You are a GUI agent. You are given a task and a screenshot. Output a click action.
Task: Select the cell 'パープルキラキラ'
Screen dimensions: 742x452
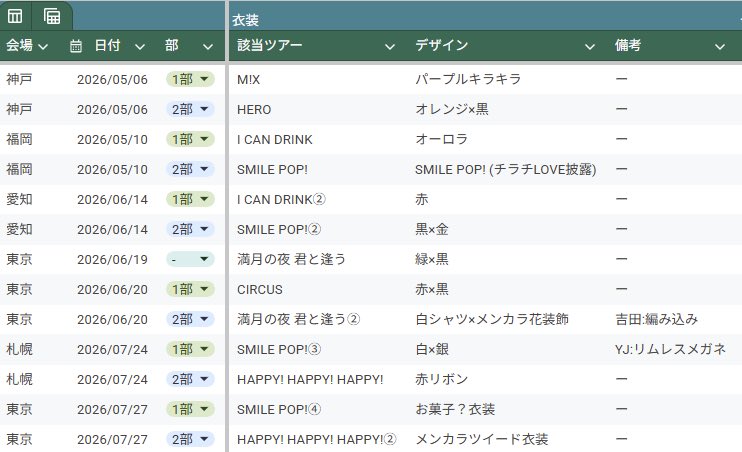pyautogui.click(x=468, y=79)
